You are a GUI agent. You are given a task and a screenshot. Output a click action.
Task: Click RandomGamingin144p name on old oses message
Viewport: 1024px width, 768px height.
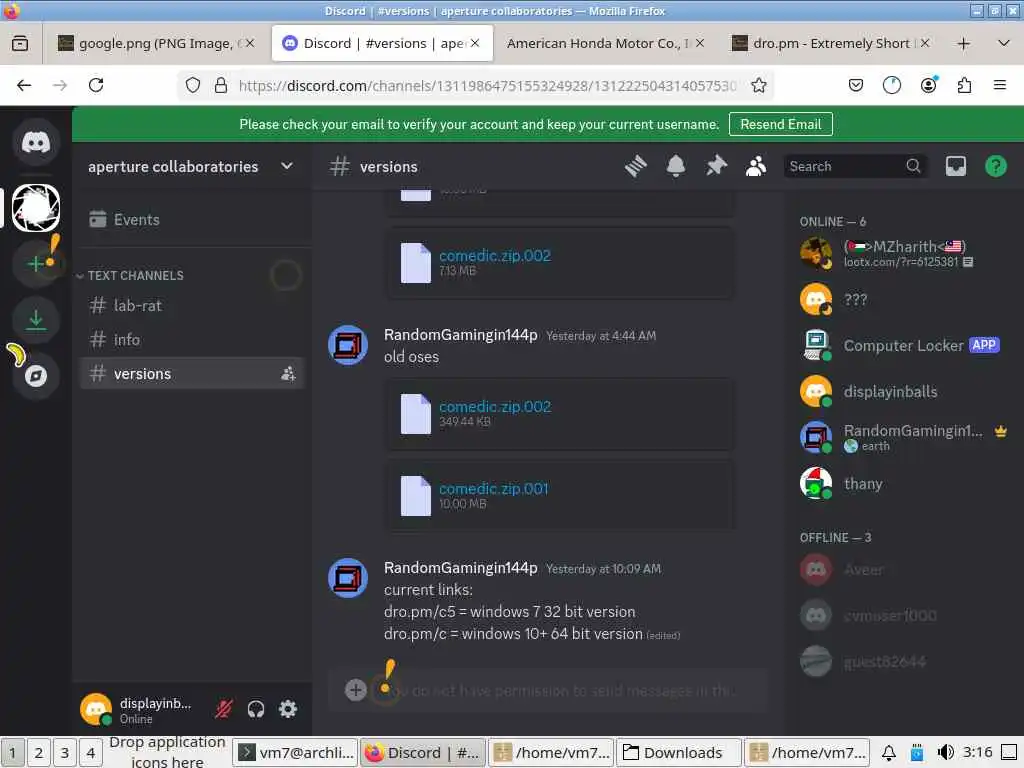point(460,335)
